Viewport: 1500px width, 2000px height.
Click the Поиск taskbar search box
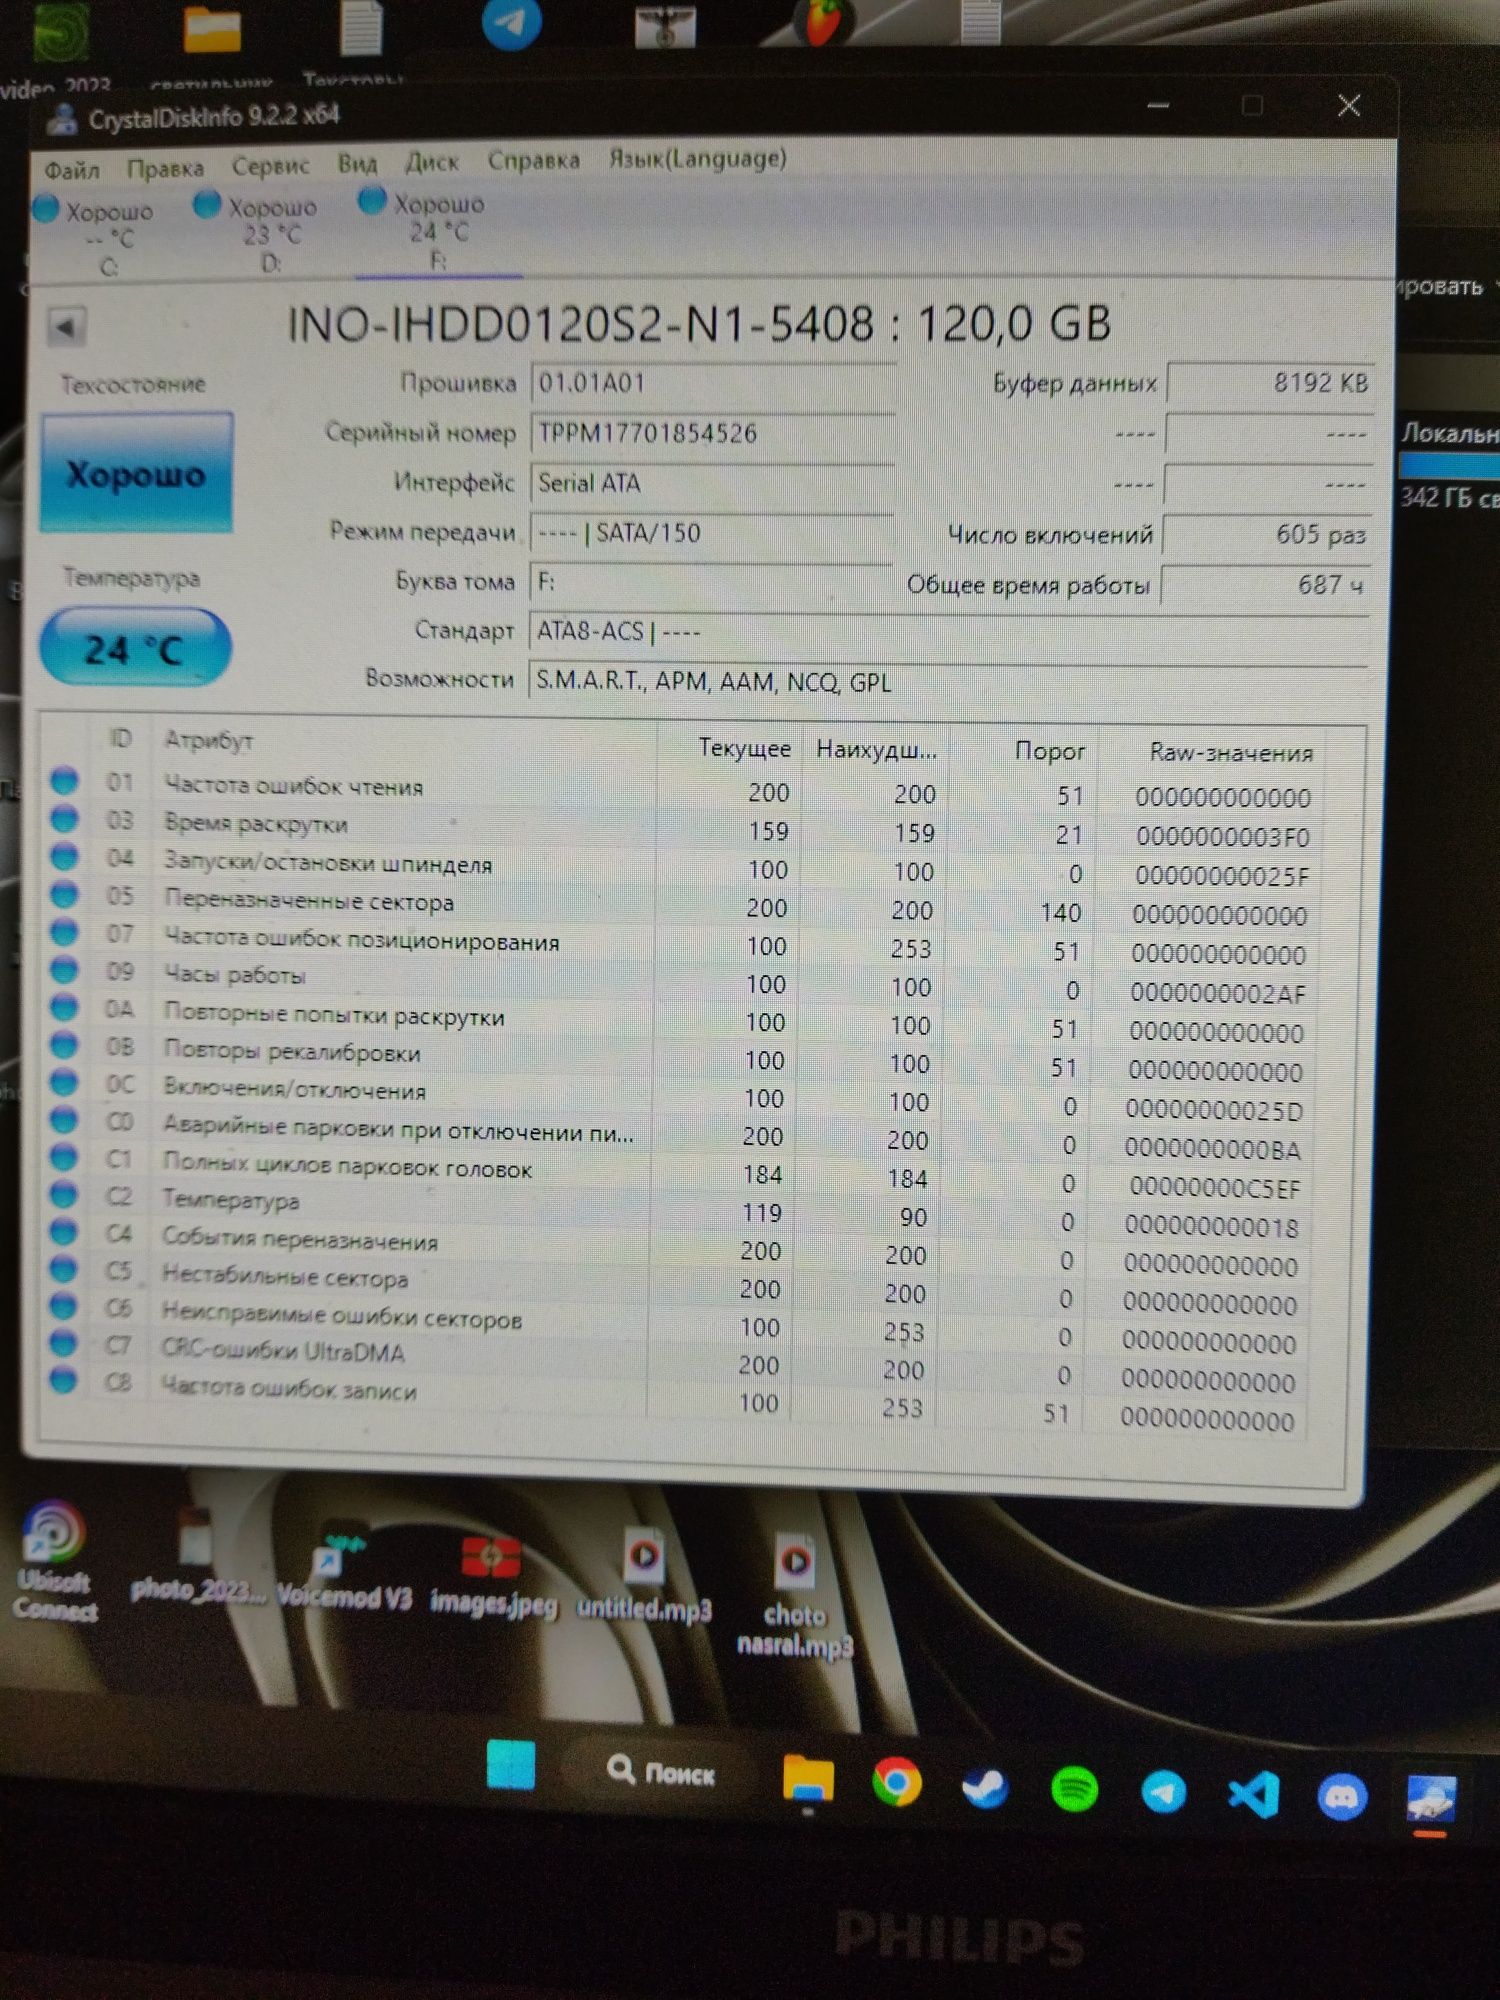[x=661, y=1773]
